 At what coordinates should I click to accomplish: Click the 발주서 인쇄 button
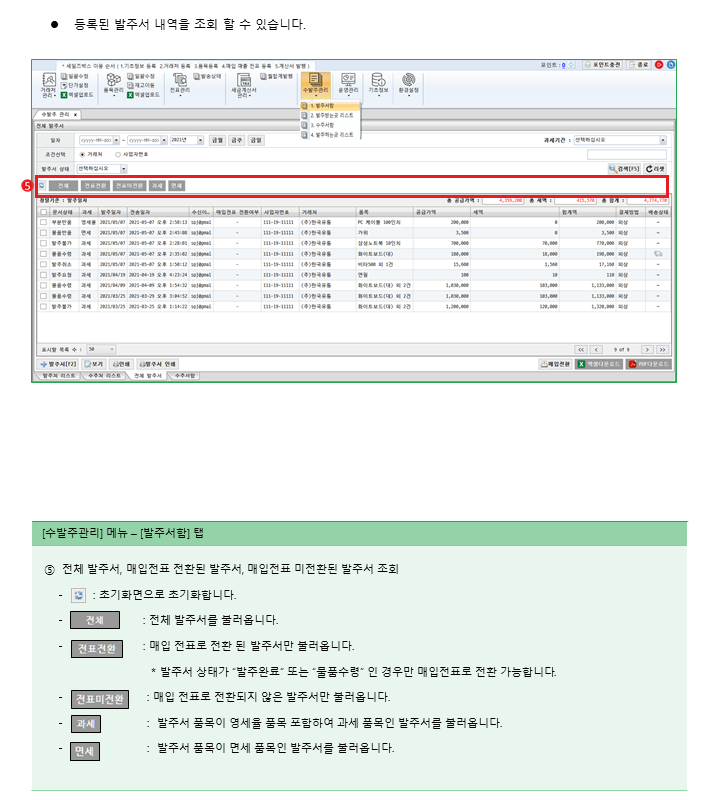(158, 364)
